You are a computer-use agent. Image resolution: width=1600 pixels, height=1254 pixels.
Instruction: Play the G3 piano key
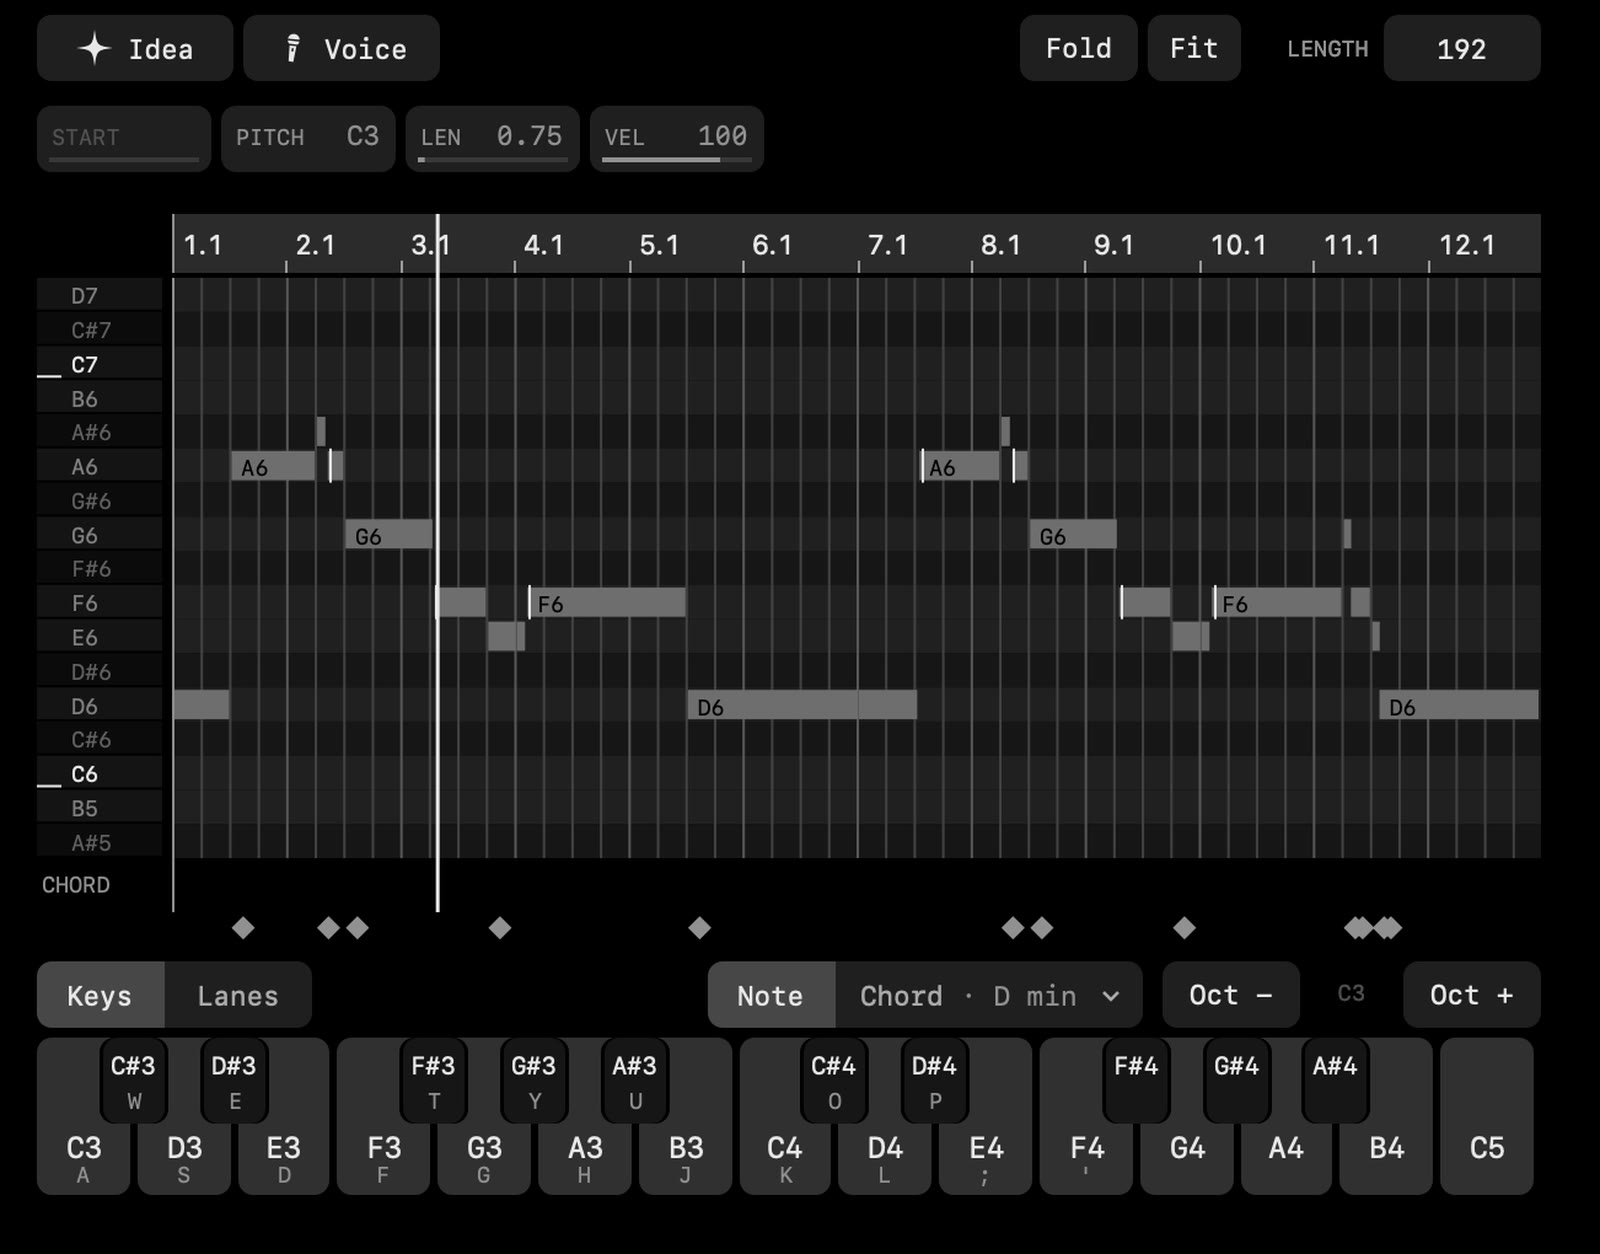coord(484,1158)
